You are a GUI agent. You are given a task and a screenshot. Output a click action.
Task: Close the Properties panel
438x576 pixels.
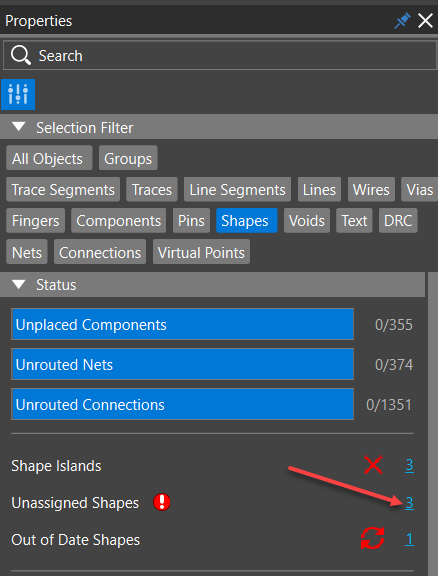tap(426, 21)
